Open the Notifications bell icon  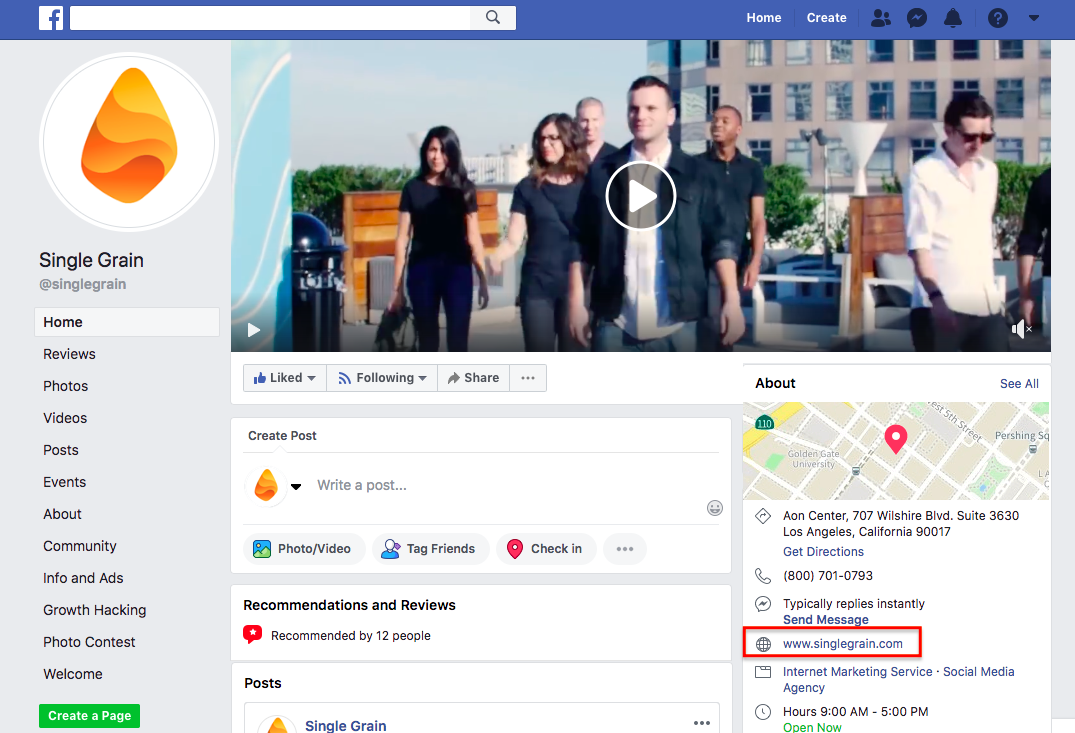click(x=953, y=18)
